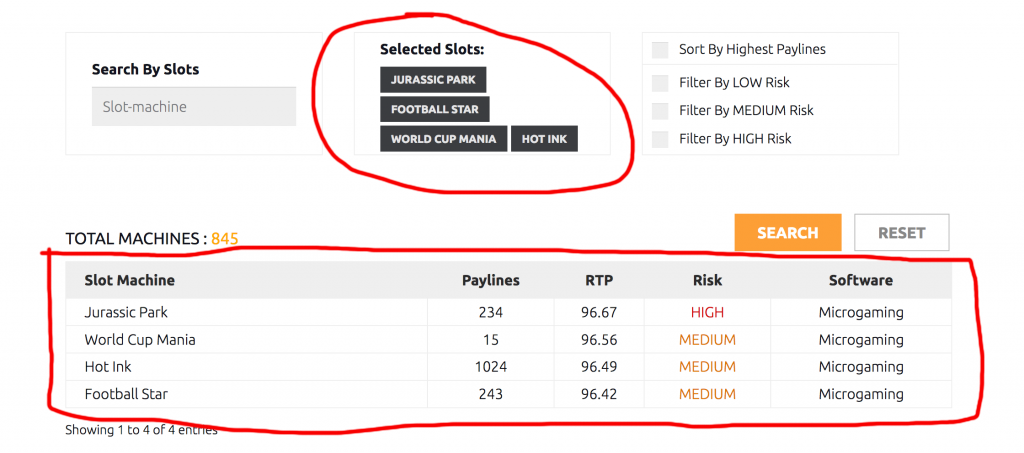
Task: Click the HOT INK slot tag
Action: coord(544,138)
